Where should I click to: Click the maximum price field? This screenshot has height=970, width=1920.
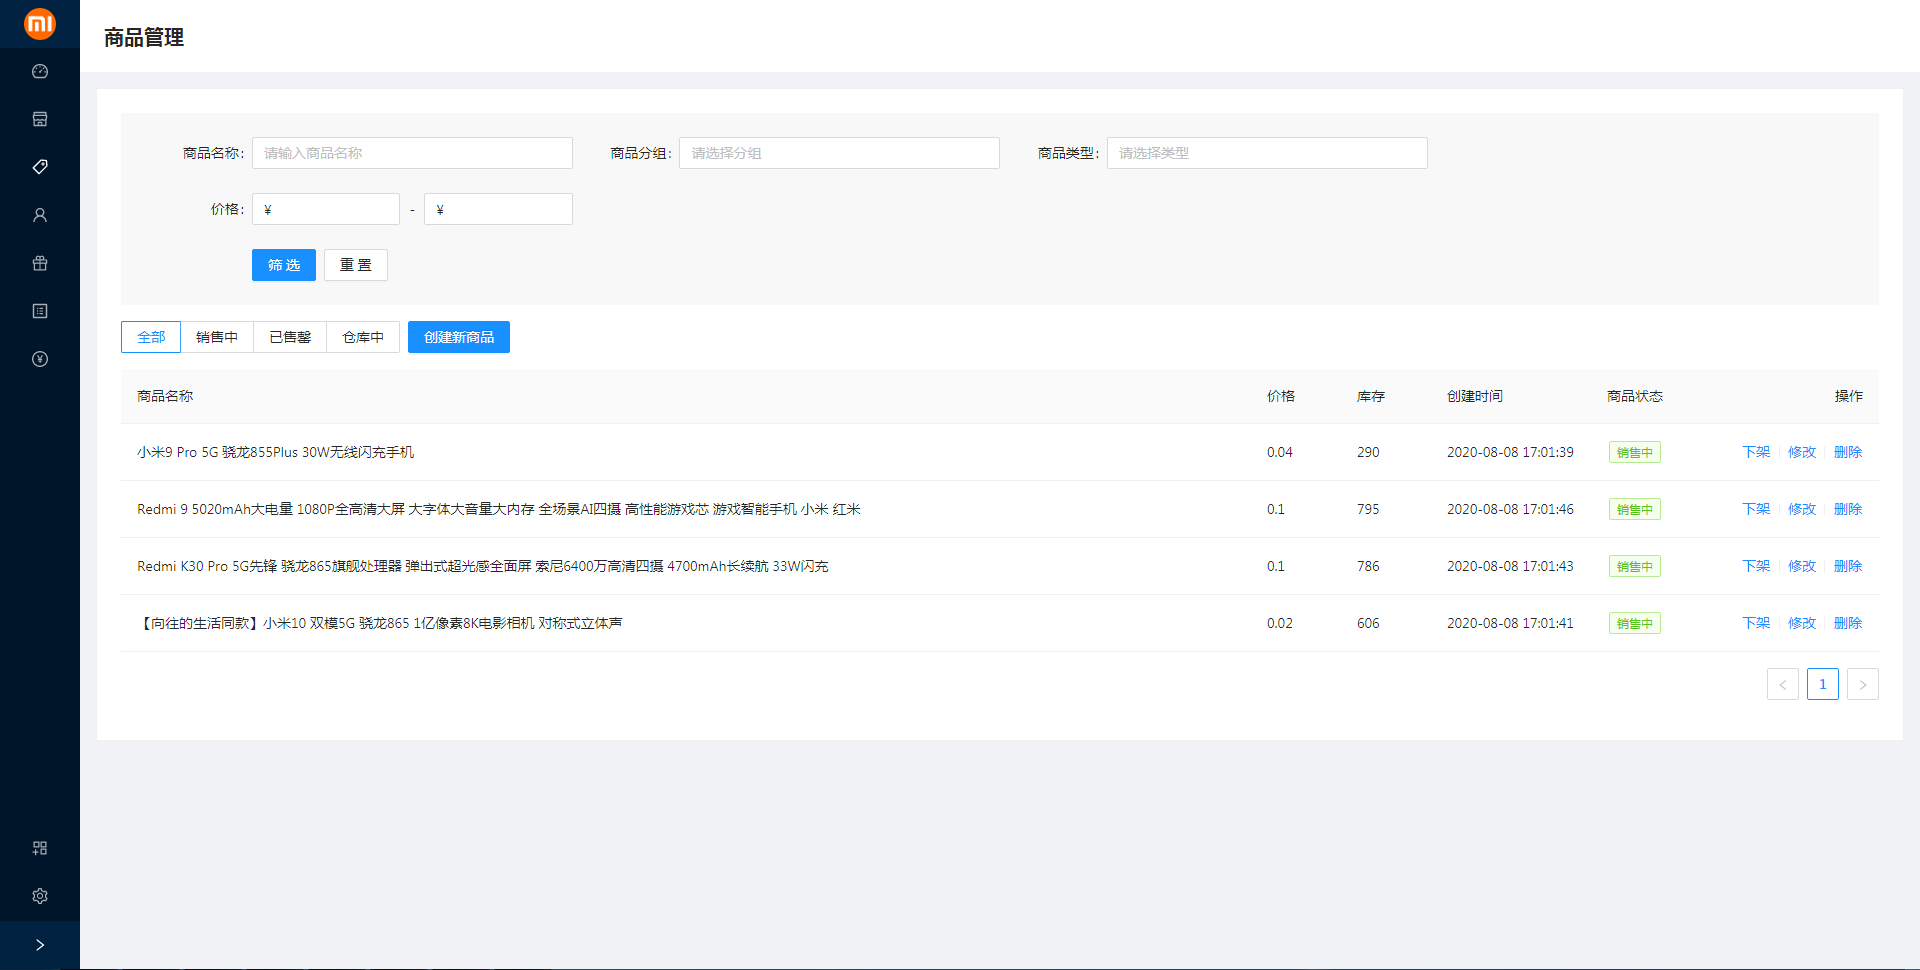498,209
